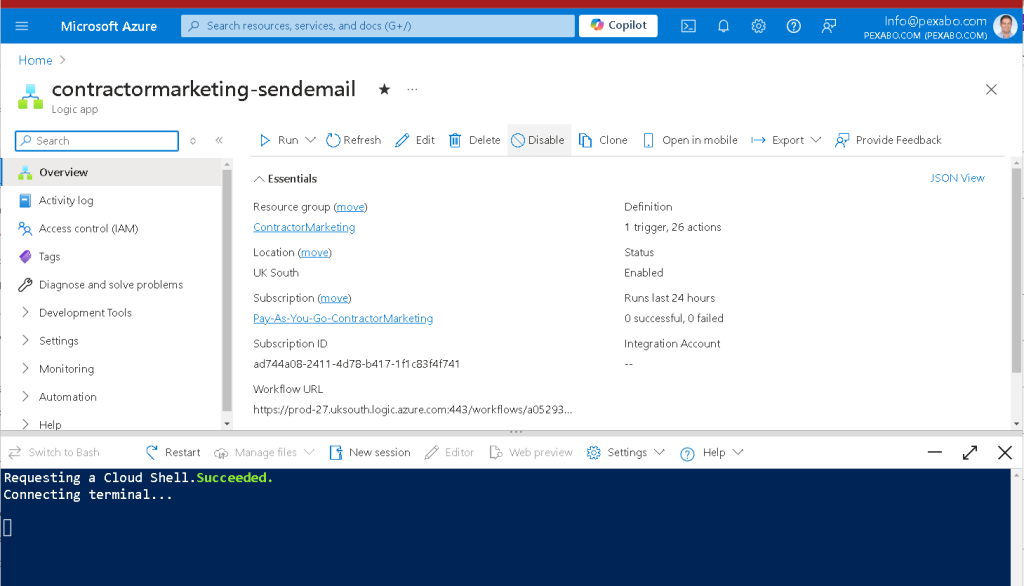Open the notifications bell
Screen dimensions: 1024x586
724,26
